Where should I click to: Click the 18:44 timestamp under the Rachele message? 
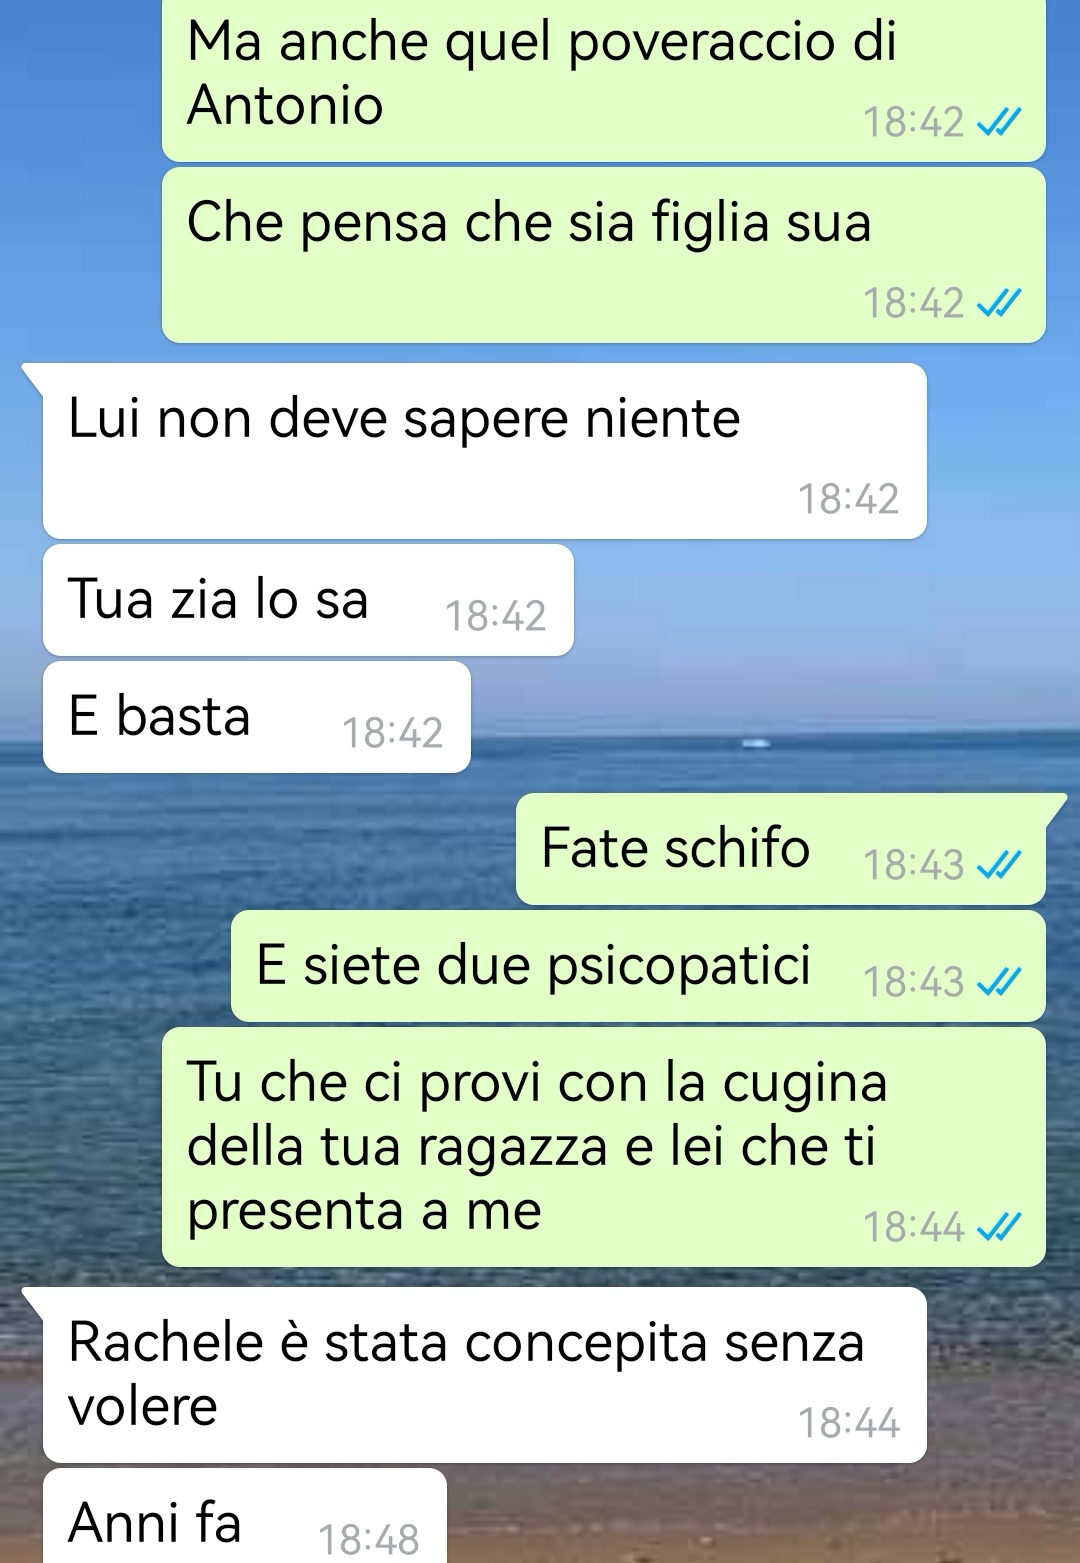point(848,1423)
